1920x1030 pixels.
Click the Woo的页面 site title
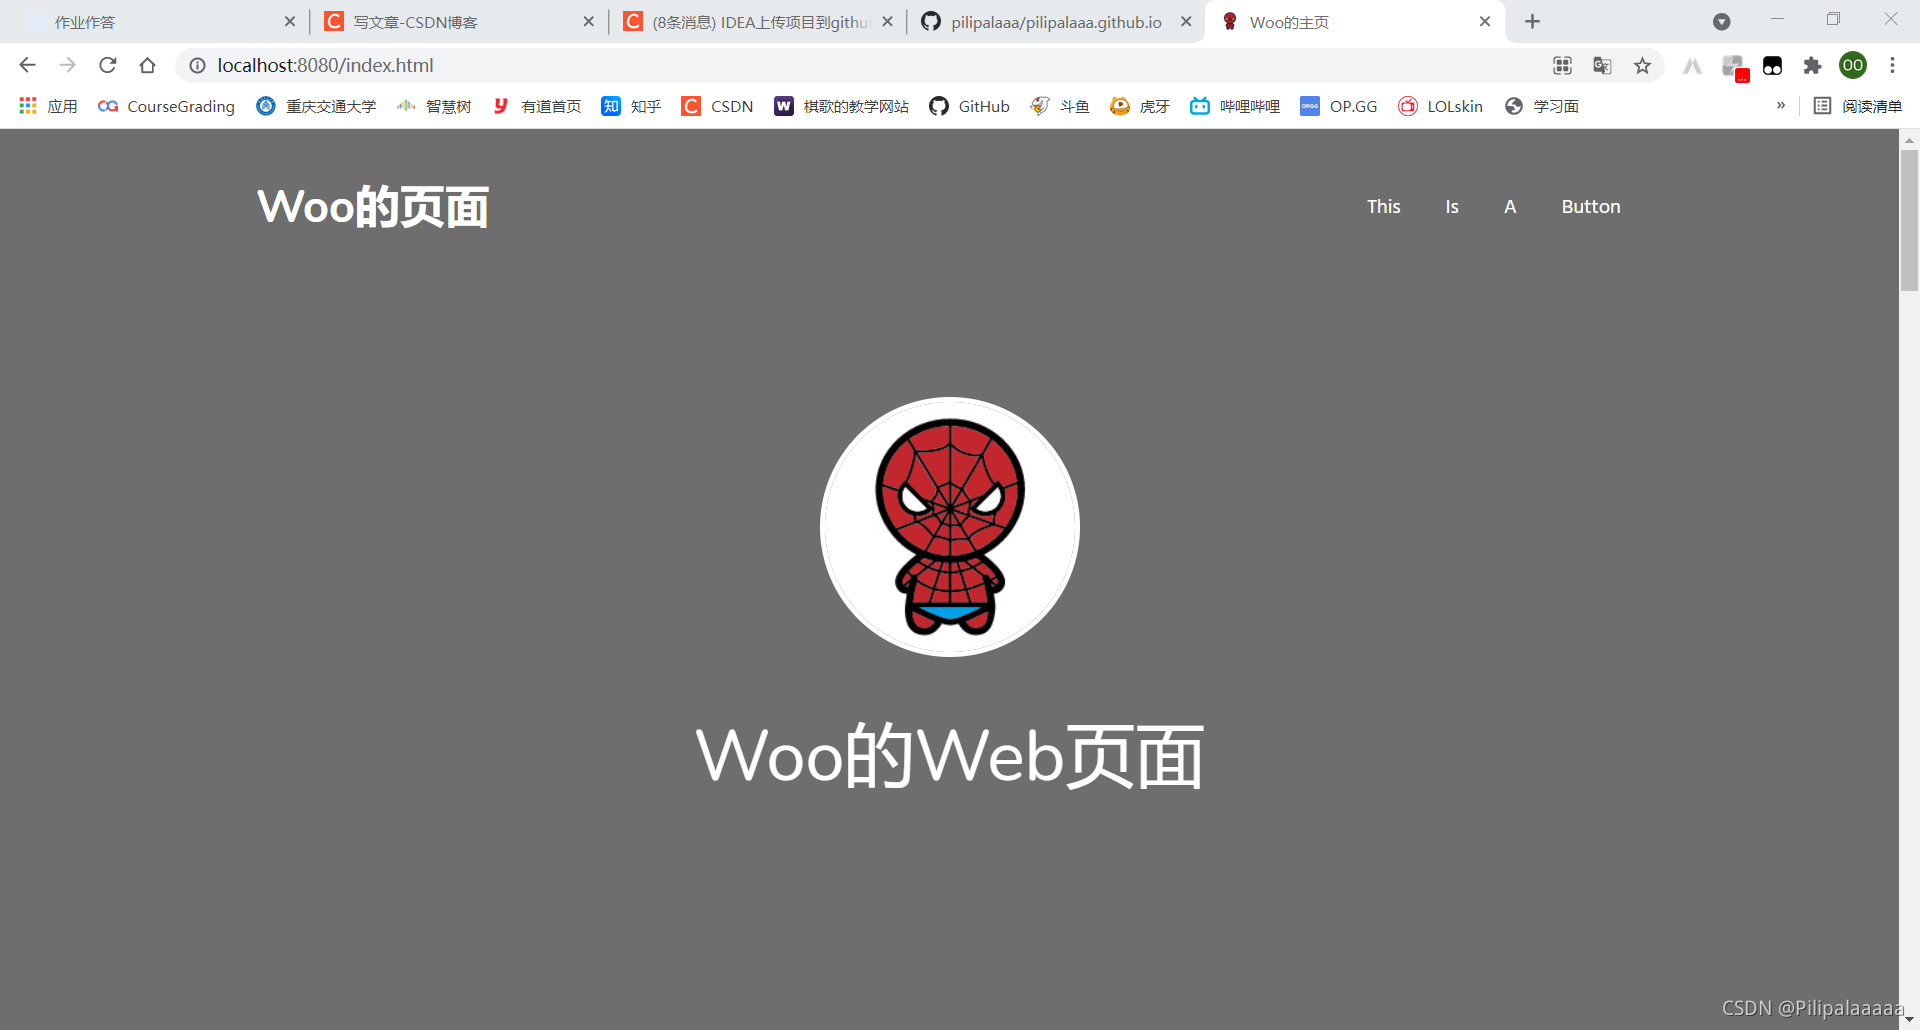click(373, 207)
